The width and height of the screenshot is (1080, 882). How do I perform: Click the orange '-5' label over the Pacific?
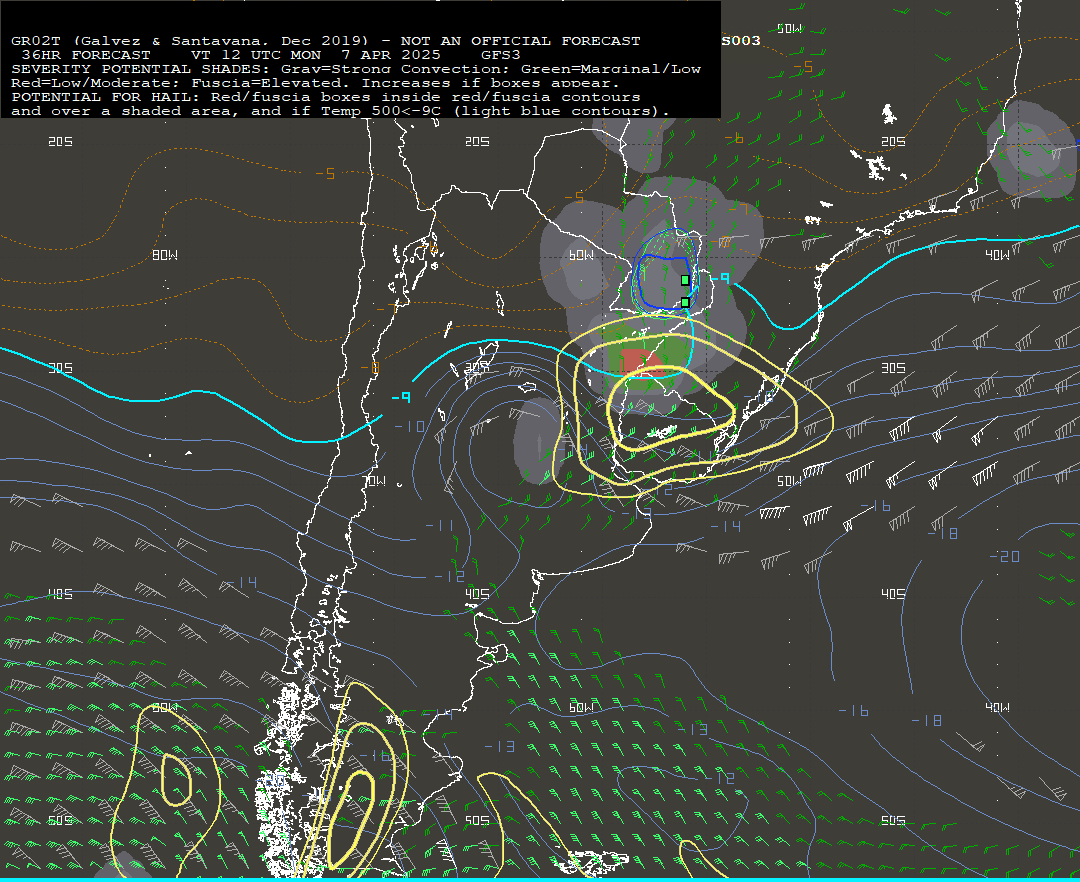click(325, 174)
